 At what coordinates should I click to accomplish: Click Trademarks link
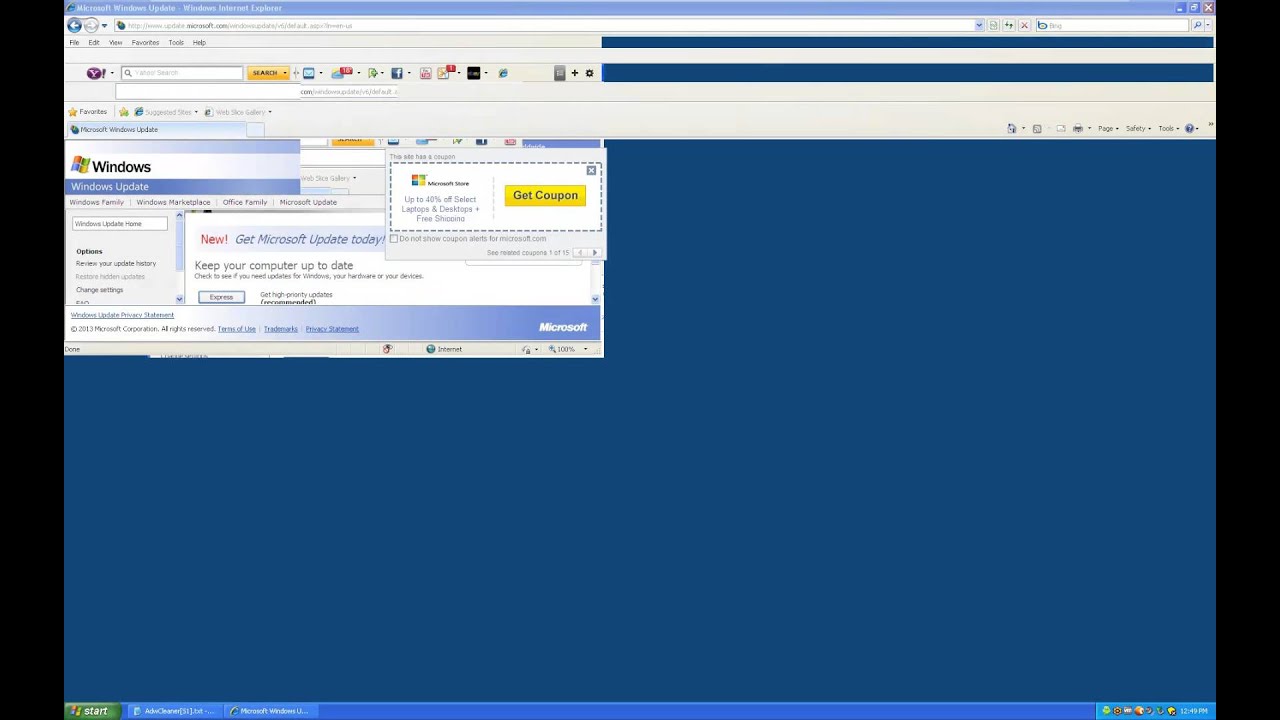[x=281, y=329]
